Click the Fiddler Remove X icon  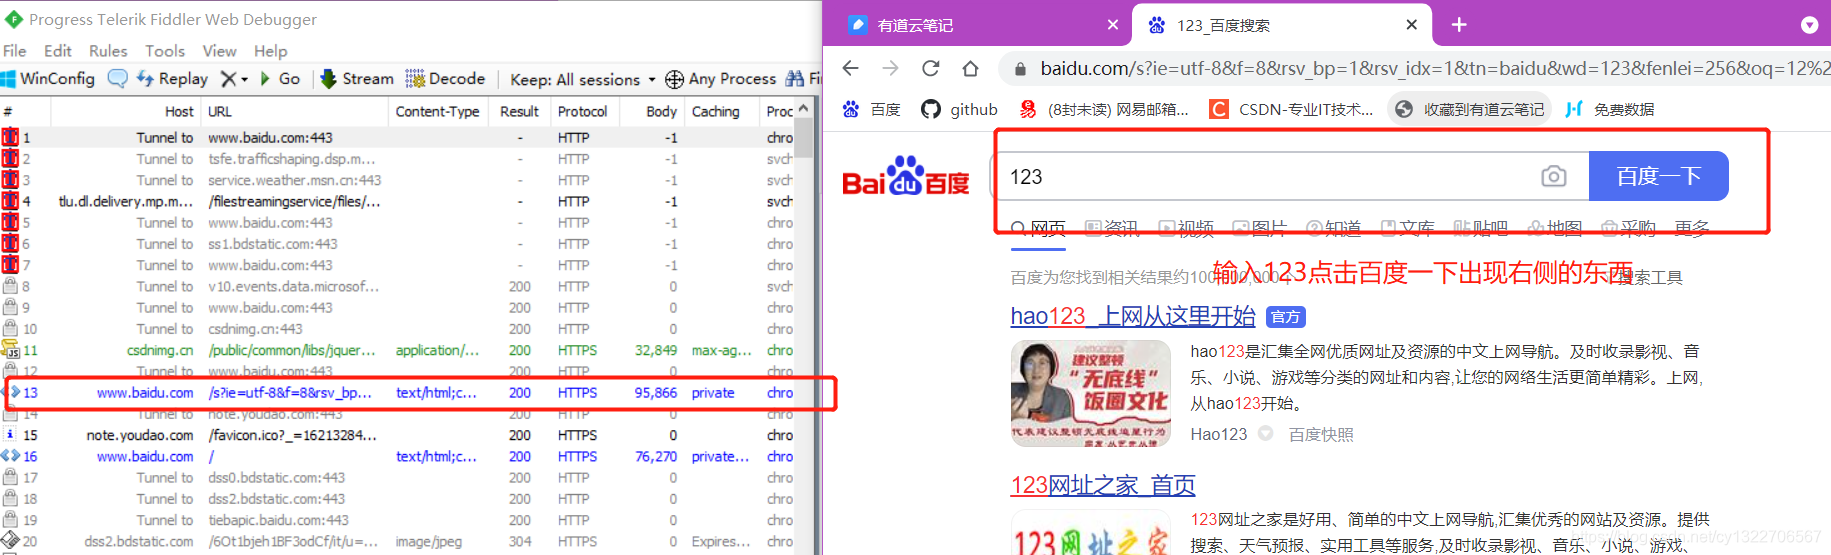click(x=229, y=78)
